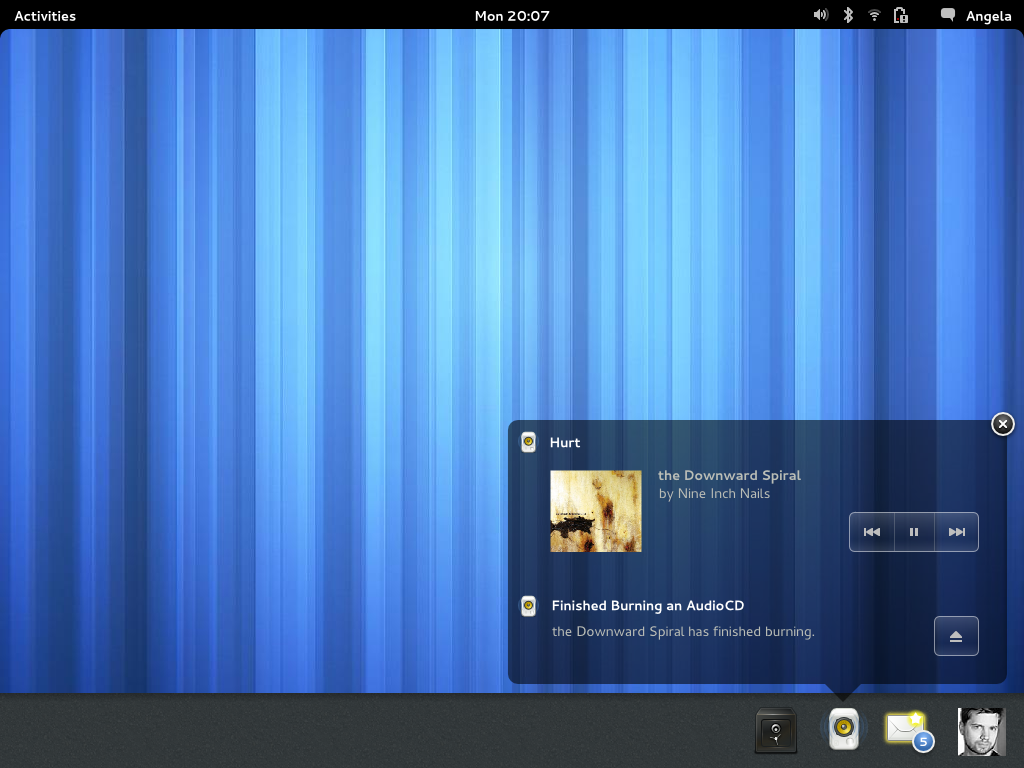Pause the currently playing track

[913, 531]
